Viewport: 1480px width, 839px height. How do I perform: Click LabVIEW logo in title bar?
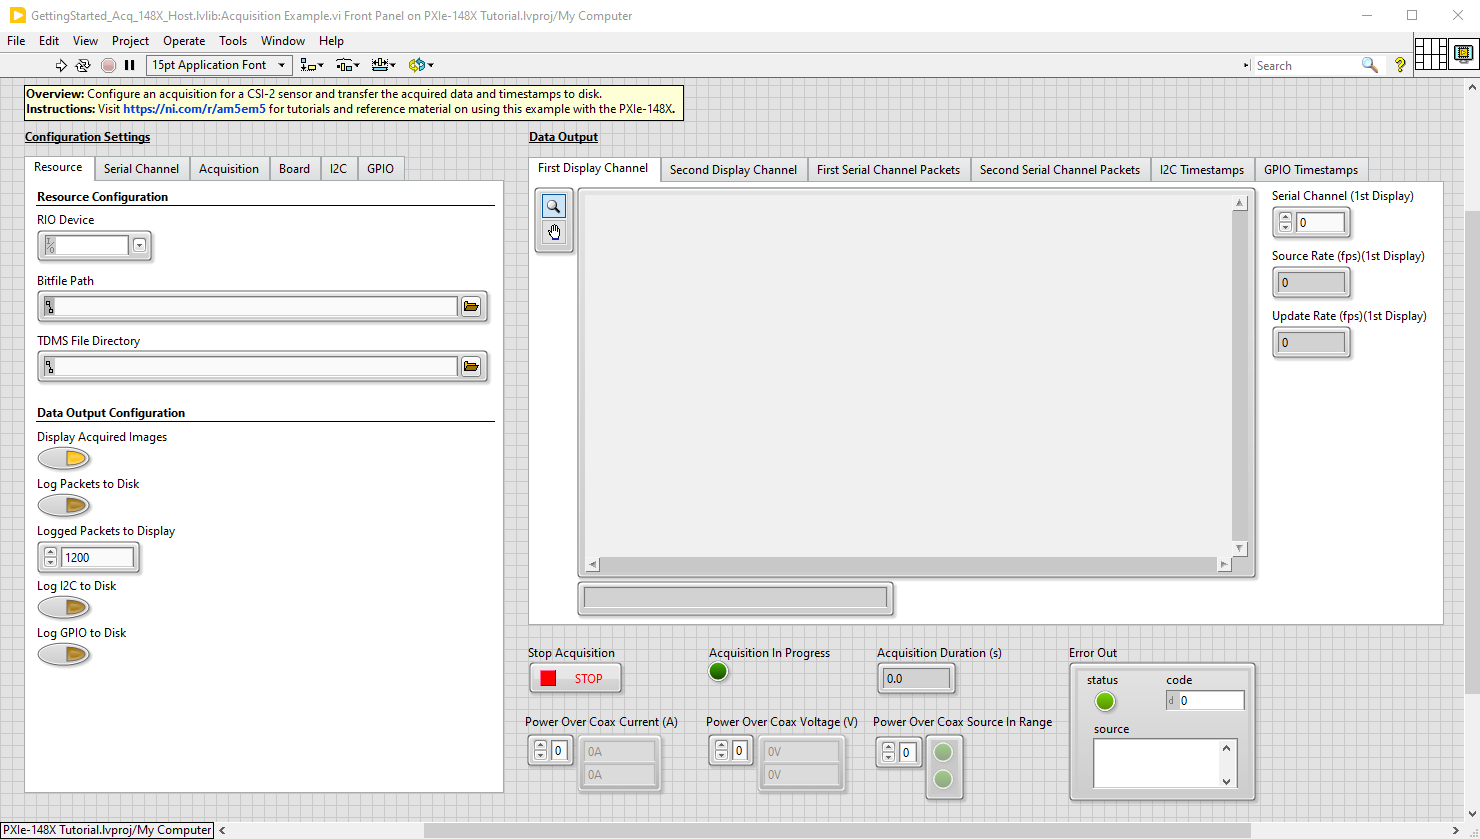pyautogui.click(x=17, y=15)
